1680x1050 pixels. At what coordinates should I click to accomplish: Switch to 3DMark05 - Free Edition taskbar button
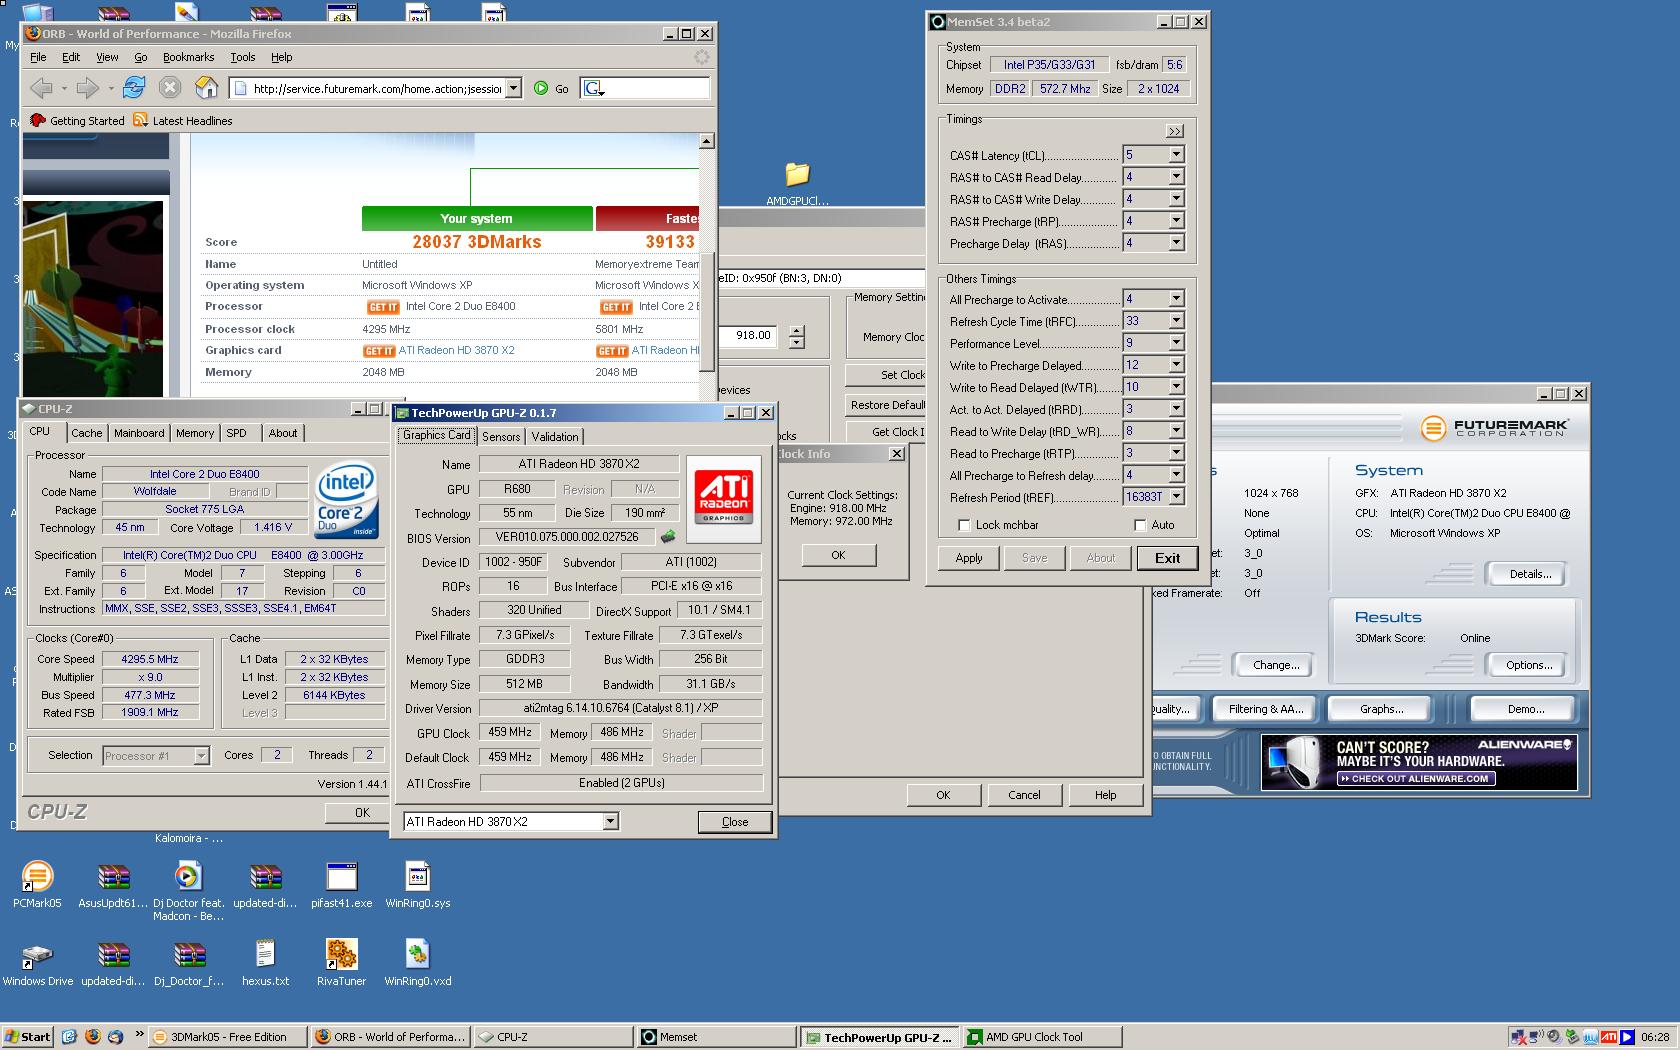pyautogui.click(x=227, y=1037)
